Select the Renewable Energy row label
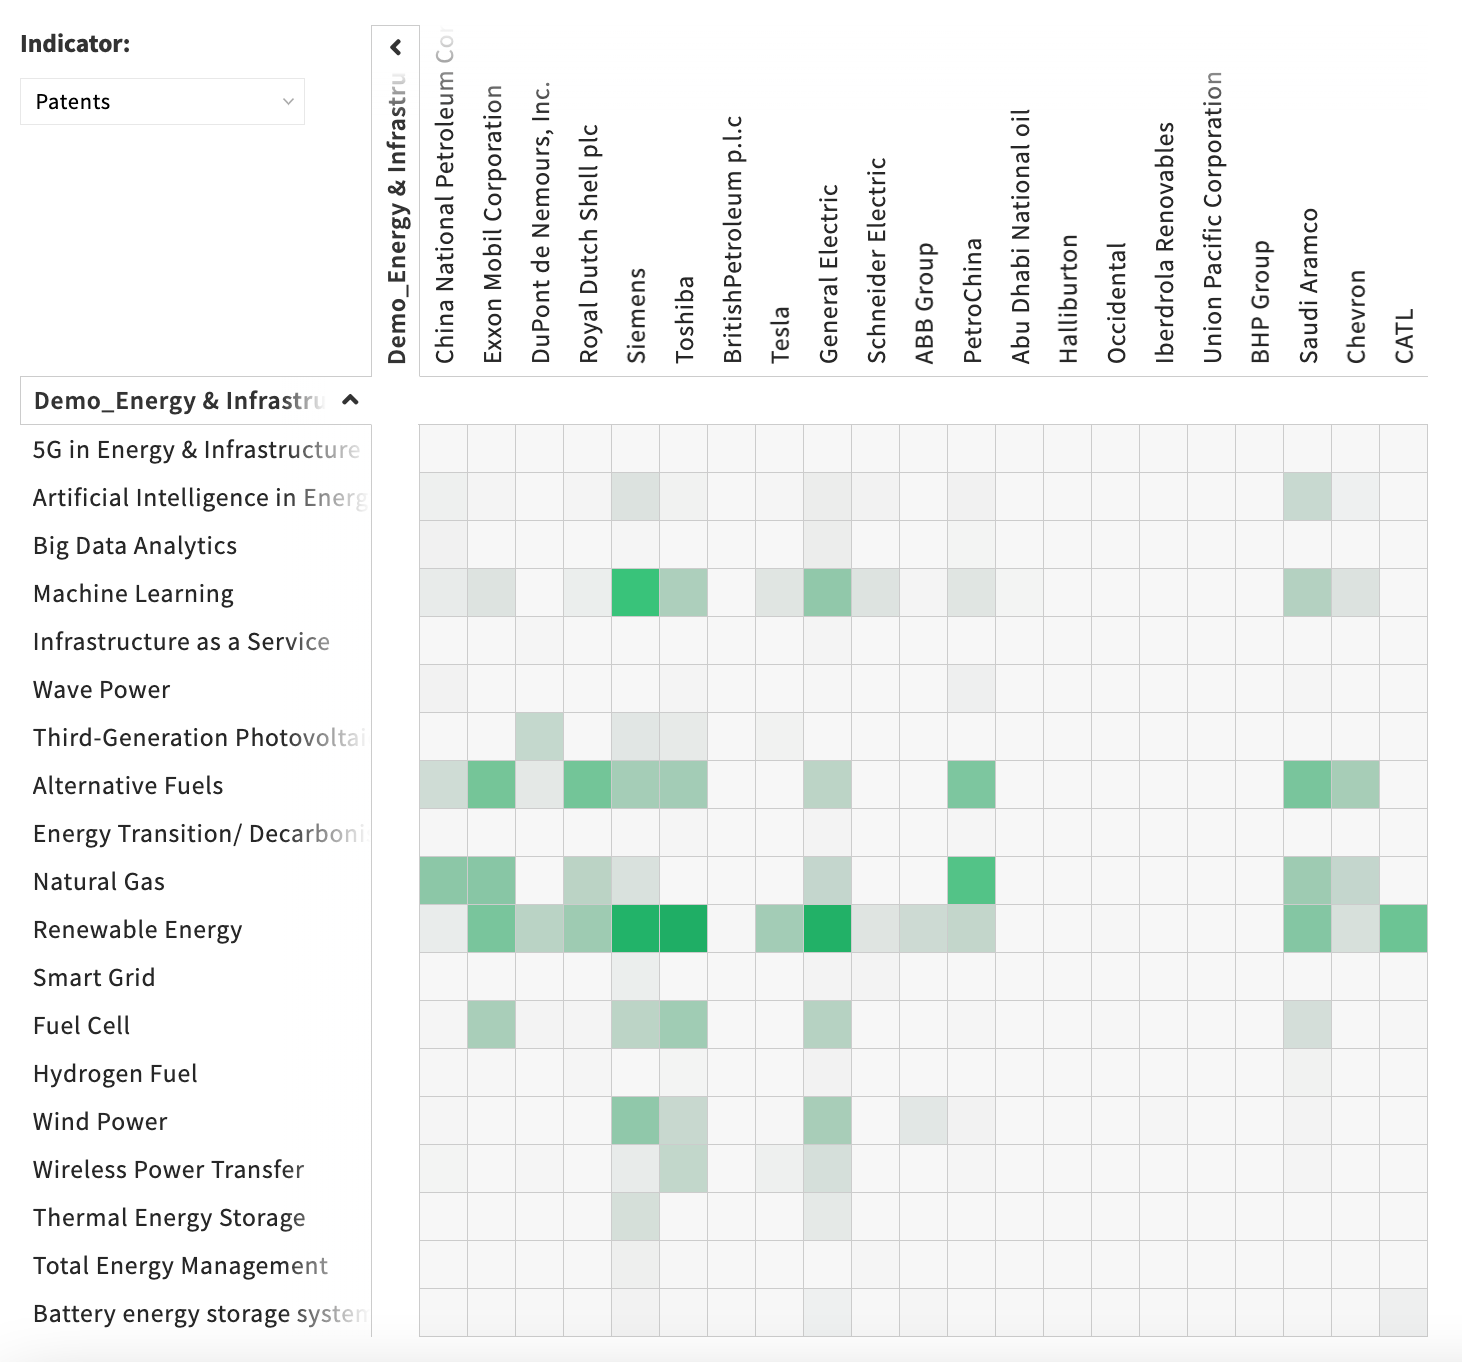The width and height of the screenshot is (1462, 1362). (137, 930)
